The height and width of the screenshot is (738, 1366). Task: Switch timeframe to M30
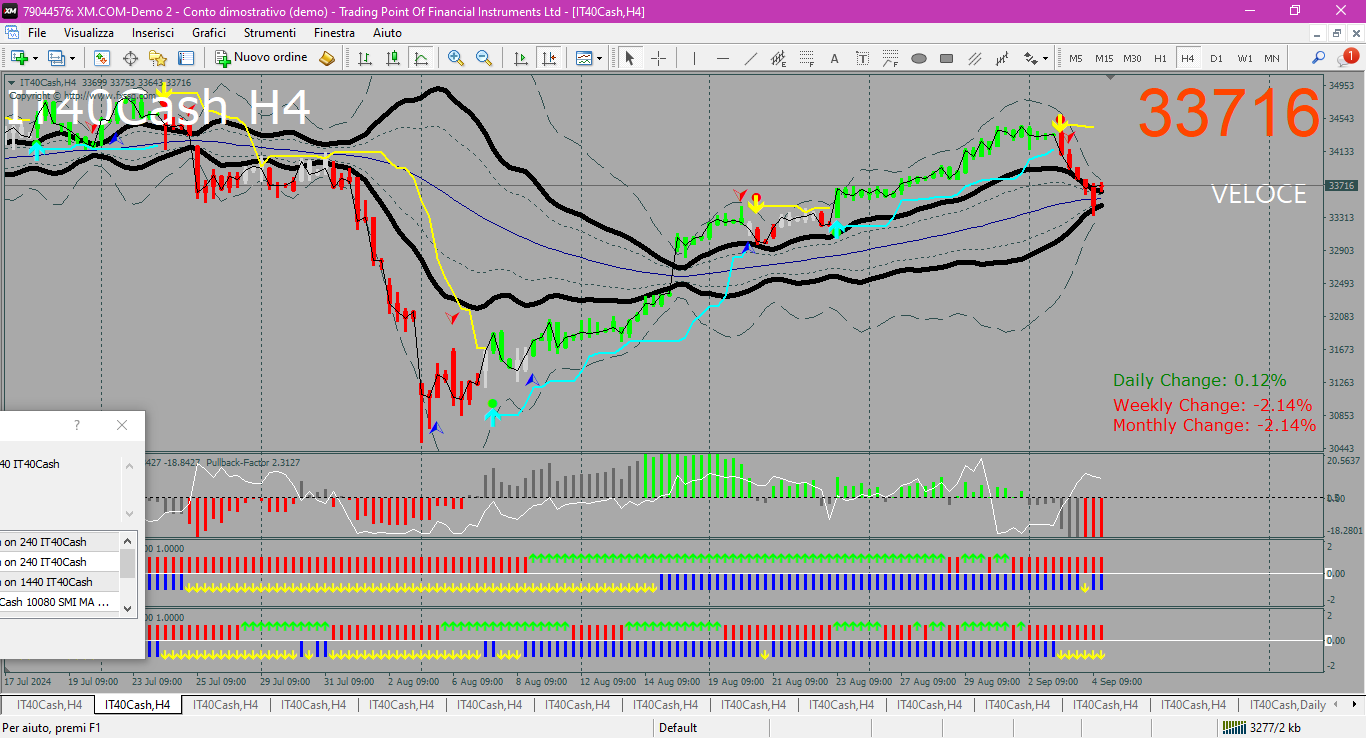(x=1132, y=58)
